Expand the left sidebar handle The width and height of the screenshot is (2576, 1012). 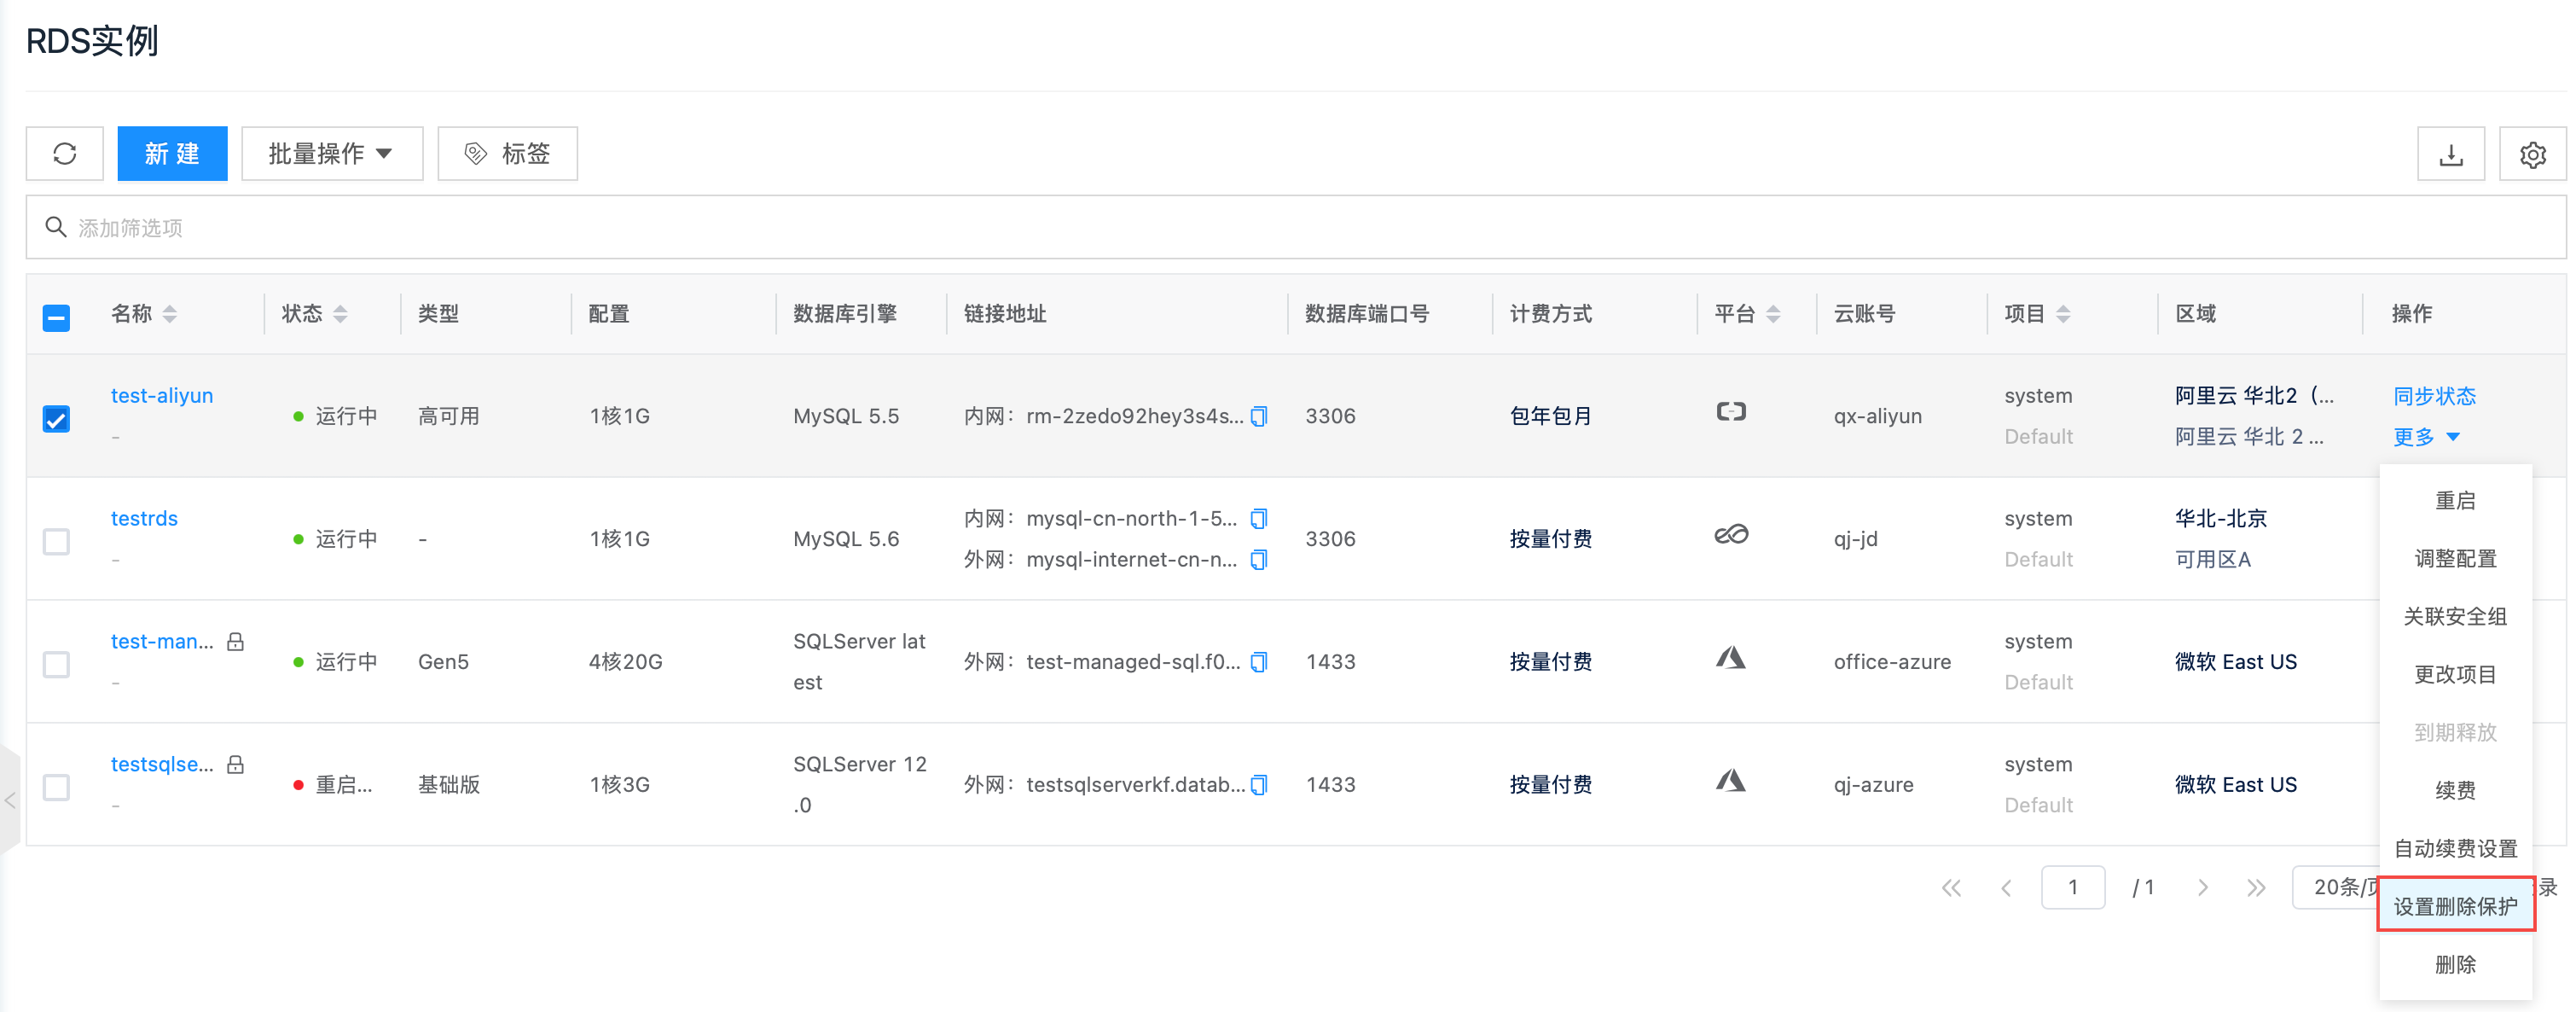pyautogui.click(x=10, y=800)
